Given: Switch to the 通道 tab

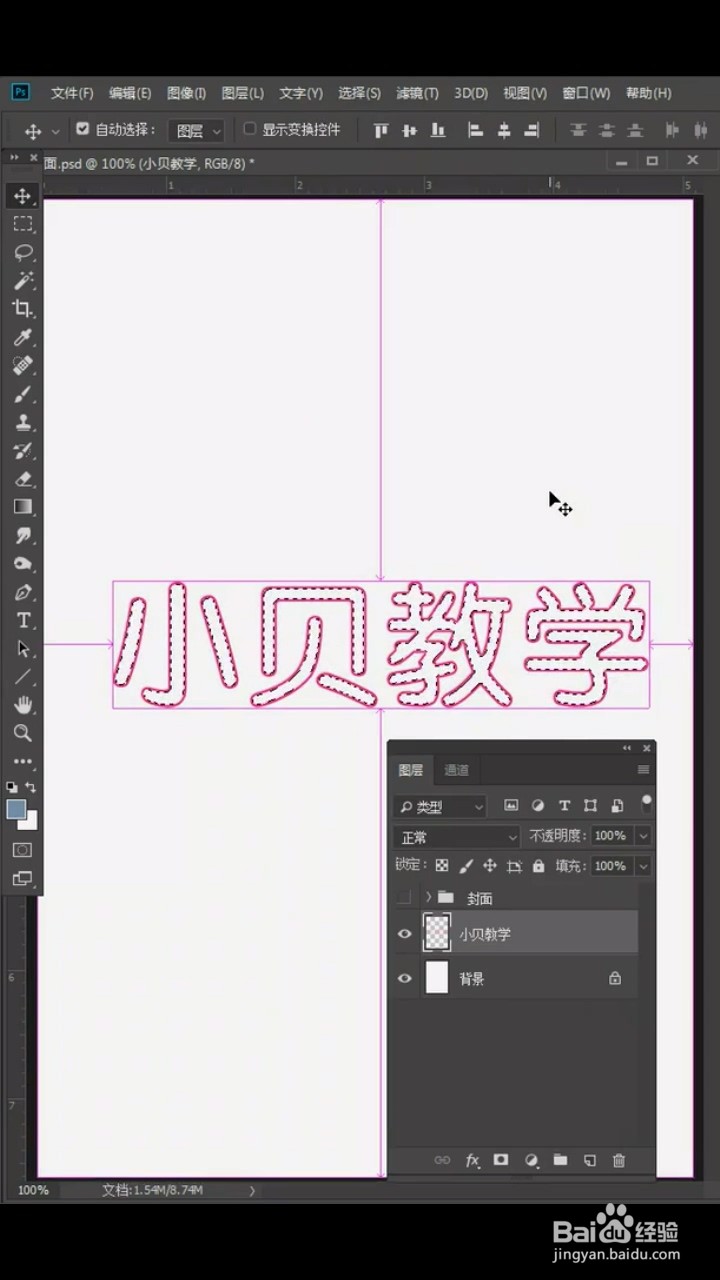Looking at the screenshot, I should point(456,770).
